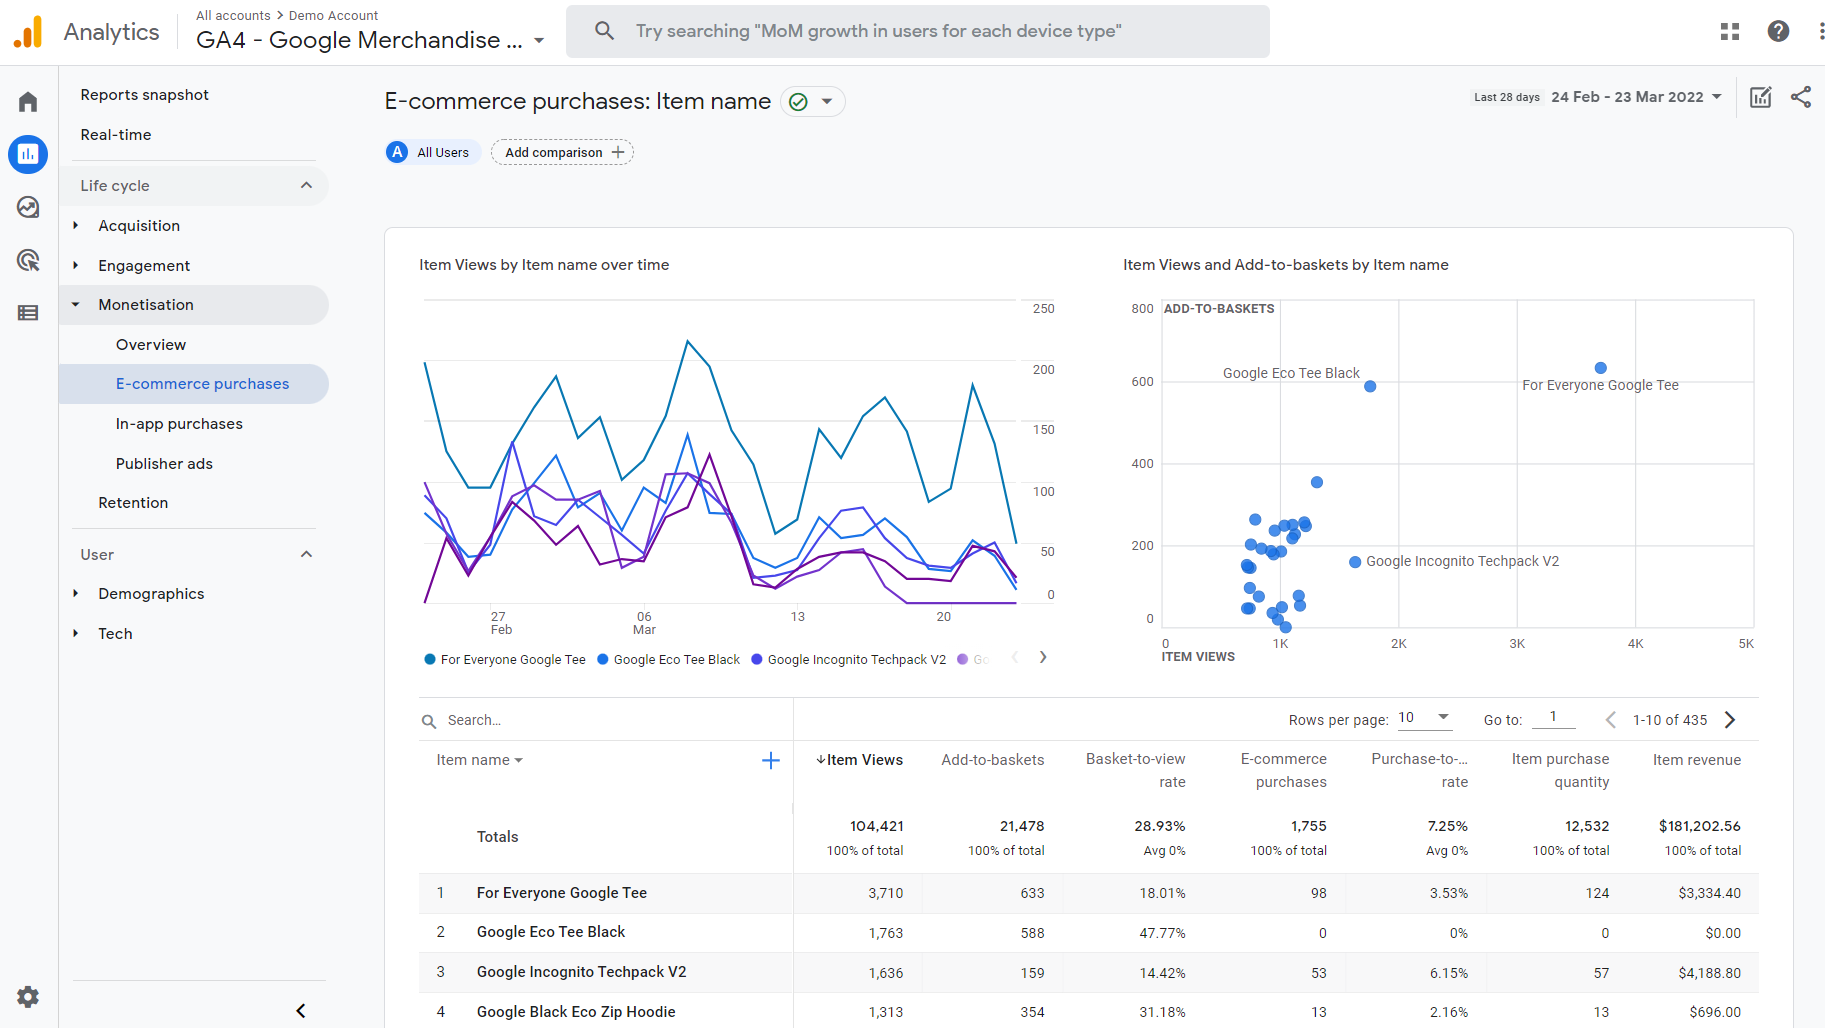
Task: Toggle Google Eco Tee Black legend series
Action: point(668,660)
